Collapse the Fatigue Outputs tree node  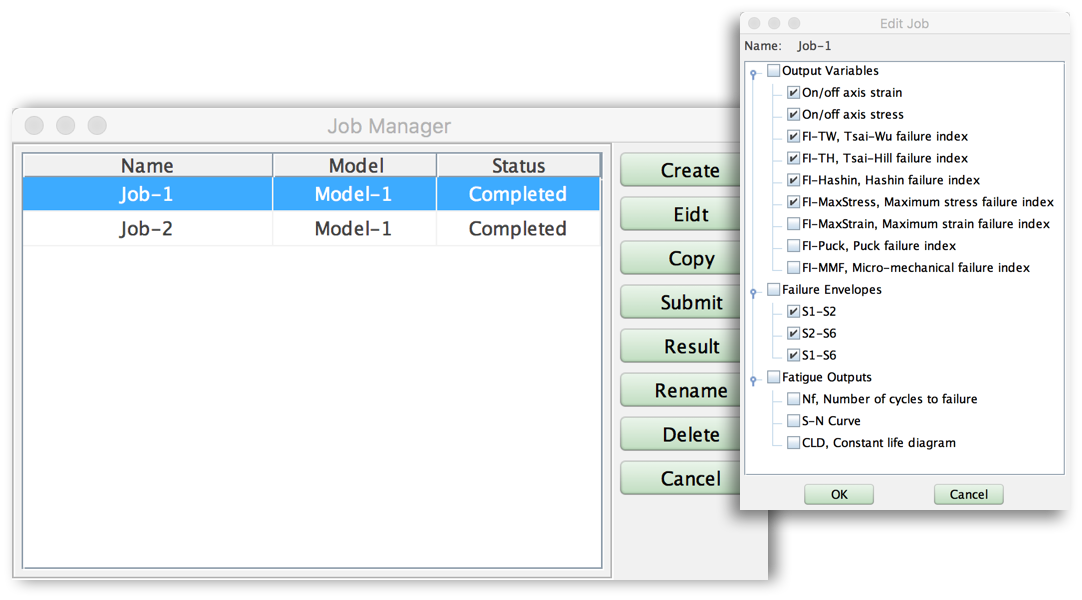[754, 380]
